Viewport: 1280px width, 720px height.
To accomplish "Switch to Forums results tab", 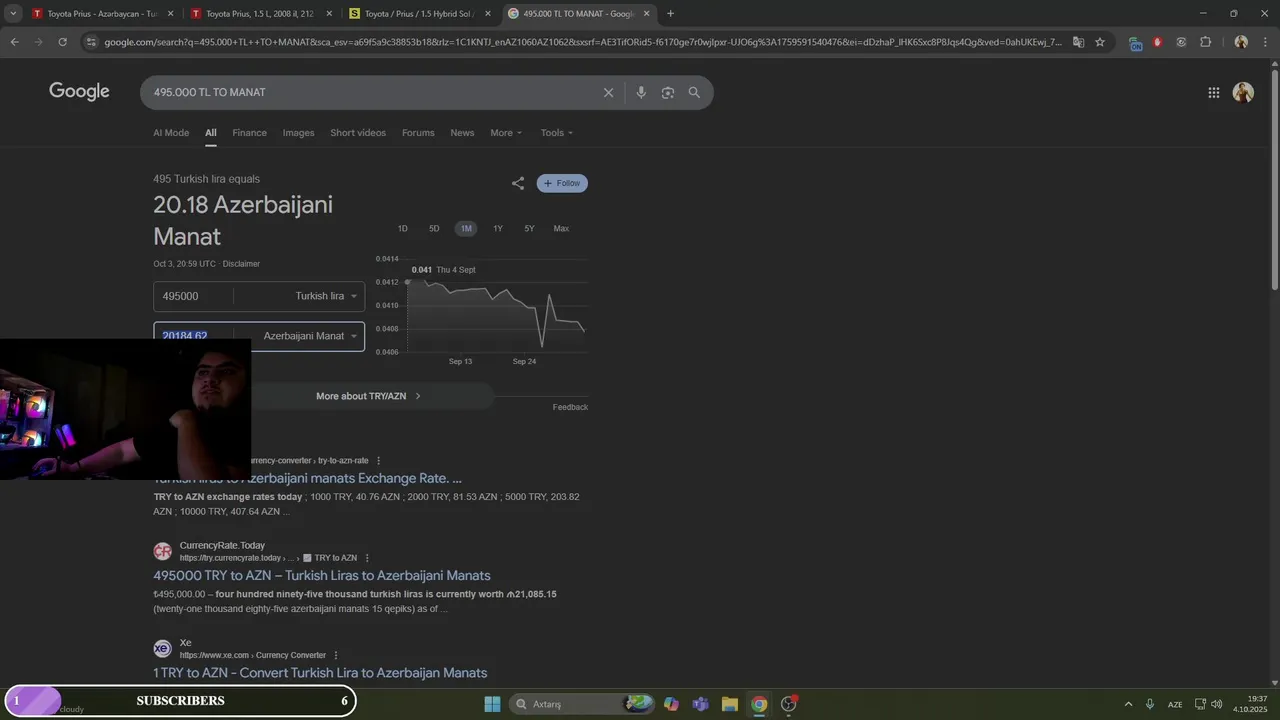I will click(x=418, y=133).
